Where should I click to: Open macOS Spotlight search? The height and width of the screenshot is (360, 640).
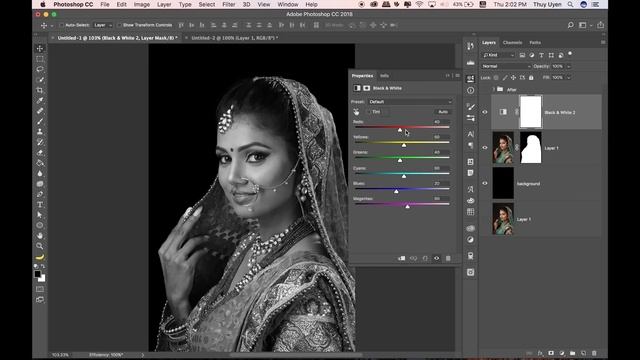(x=570, y=4)
